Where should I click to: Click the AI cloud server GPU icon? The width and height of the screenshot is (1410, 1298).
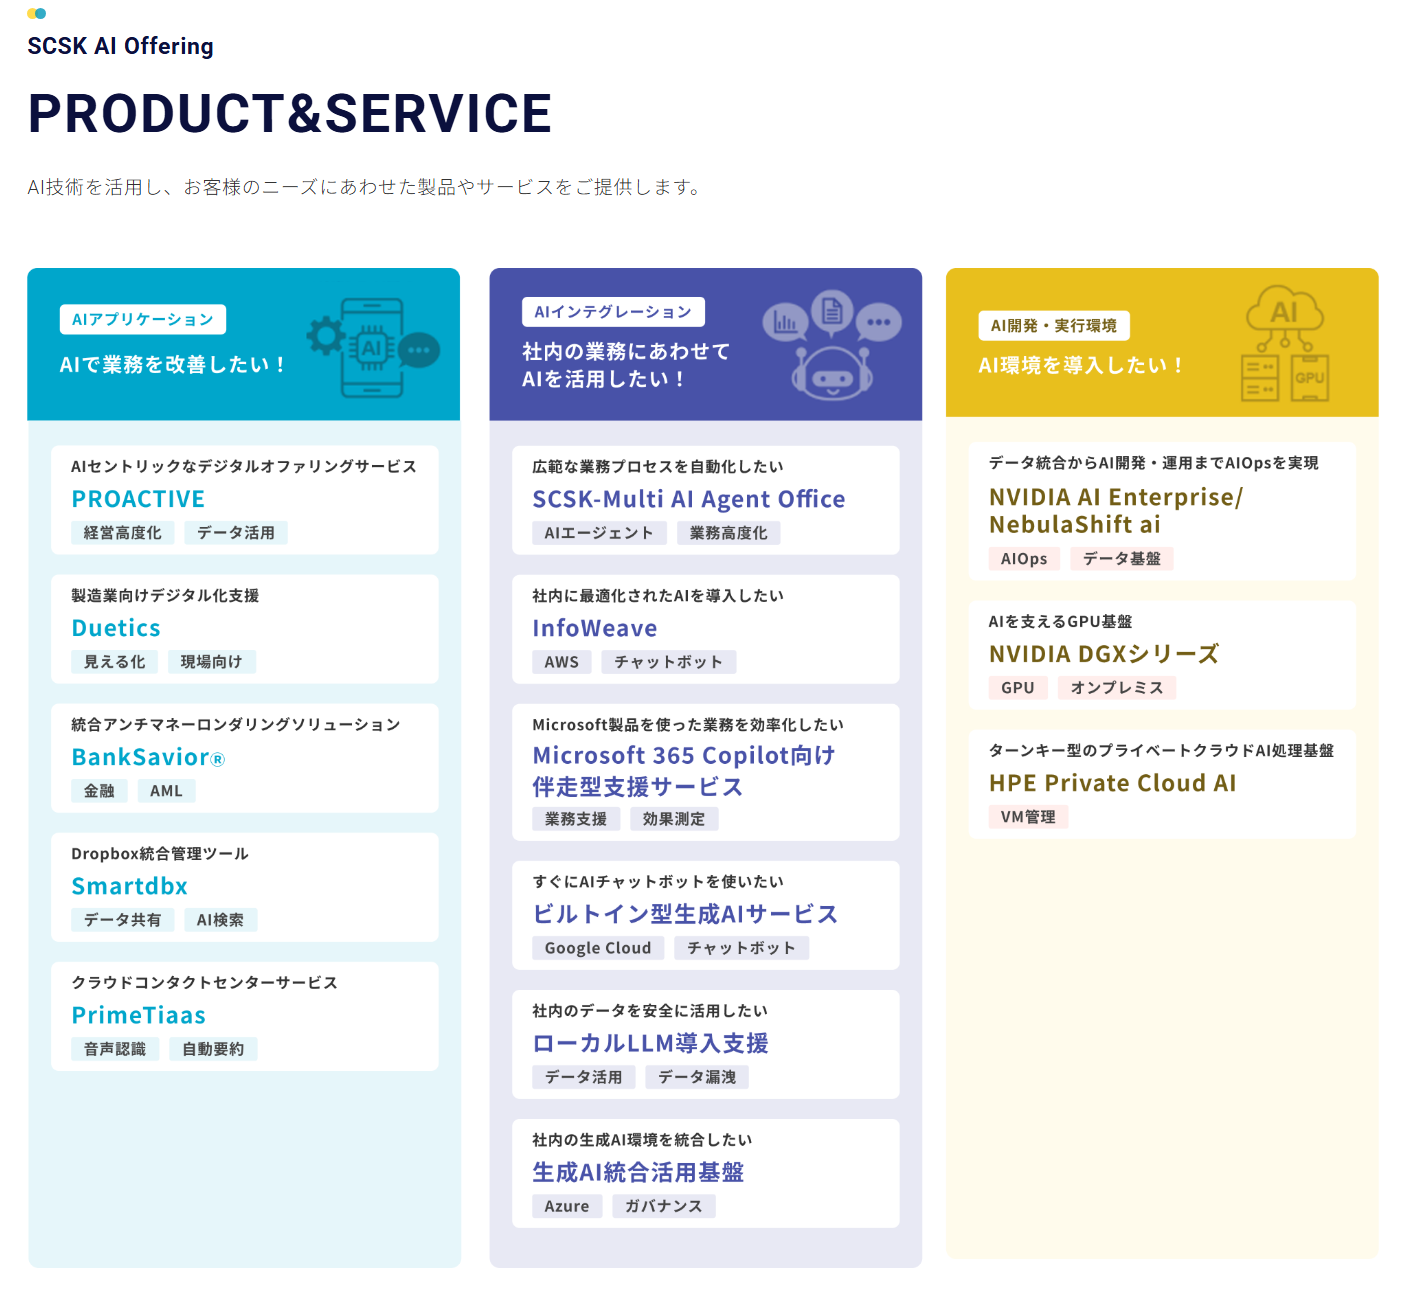click(1285, 343)
